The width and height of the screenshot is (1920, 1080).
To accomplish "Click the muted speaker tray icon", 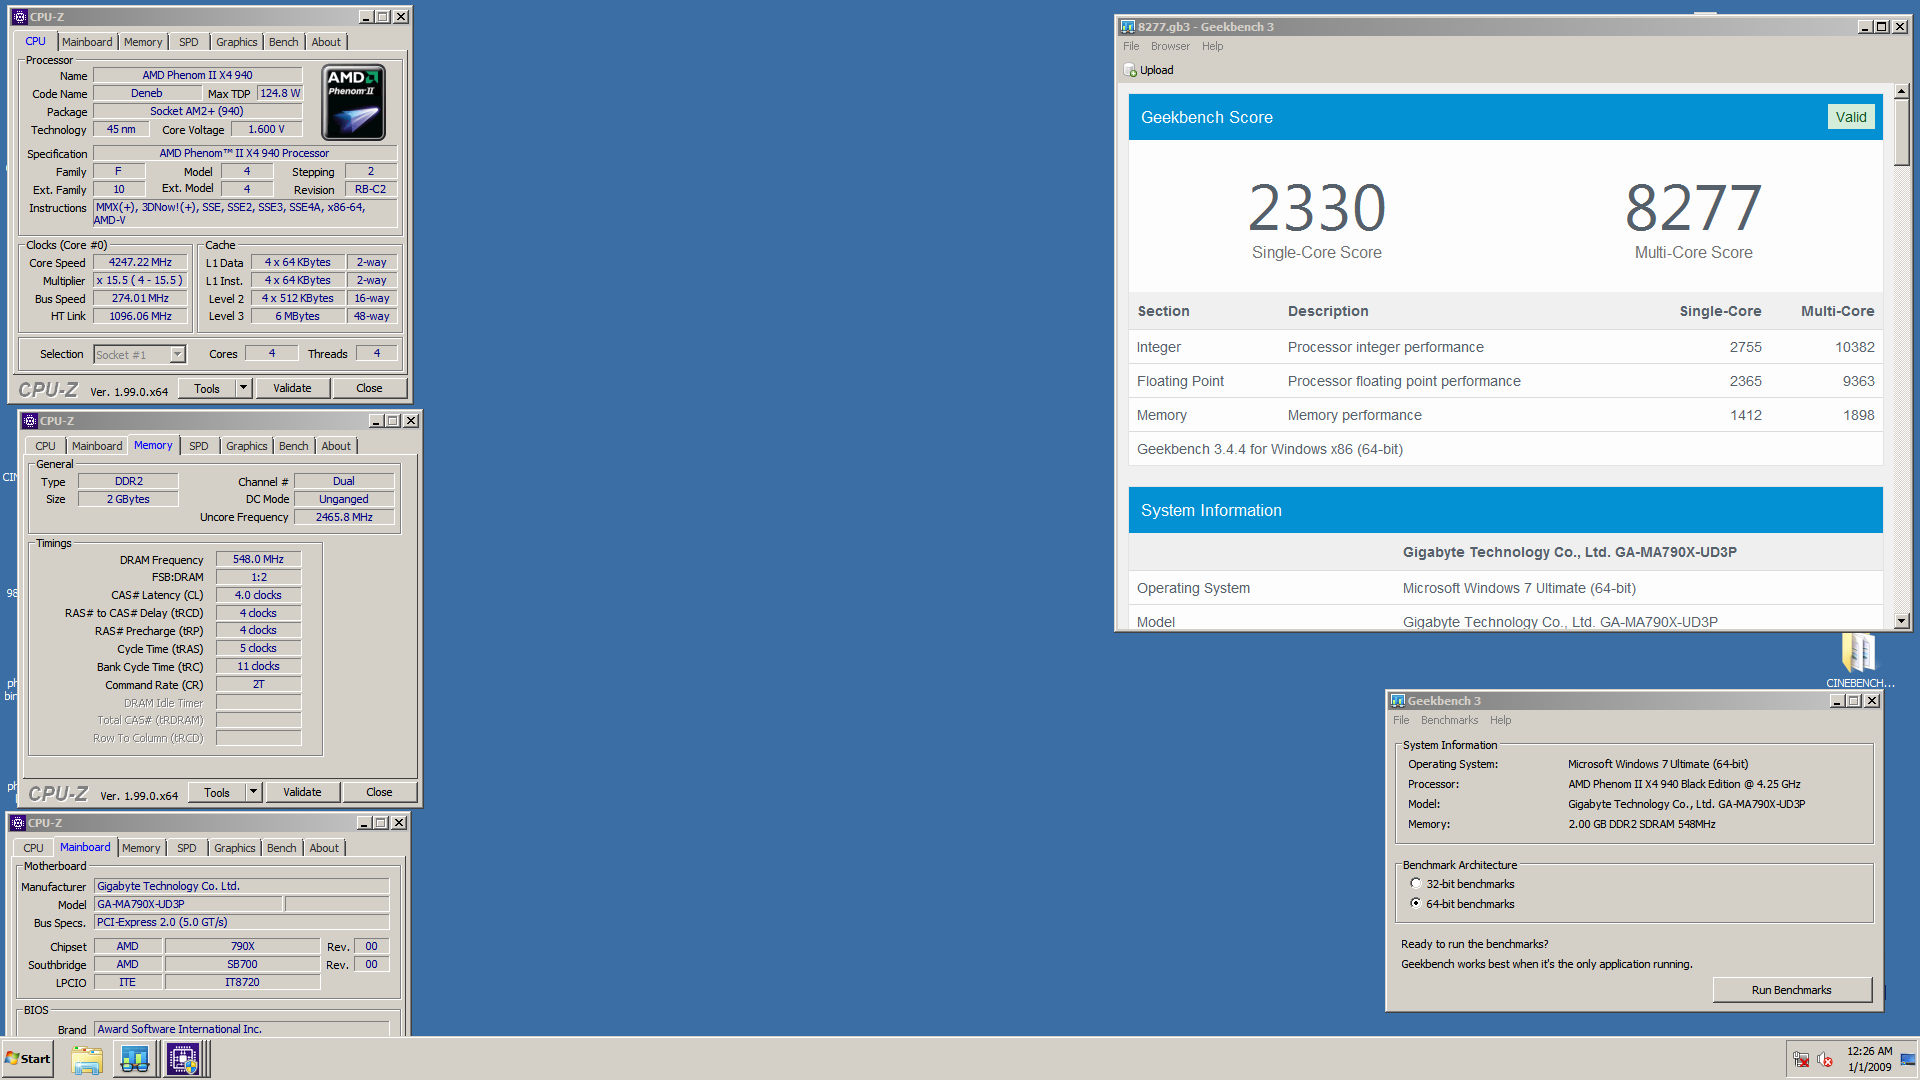I will (x=1825, y=1059).
